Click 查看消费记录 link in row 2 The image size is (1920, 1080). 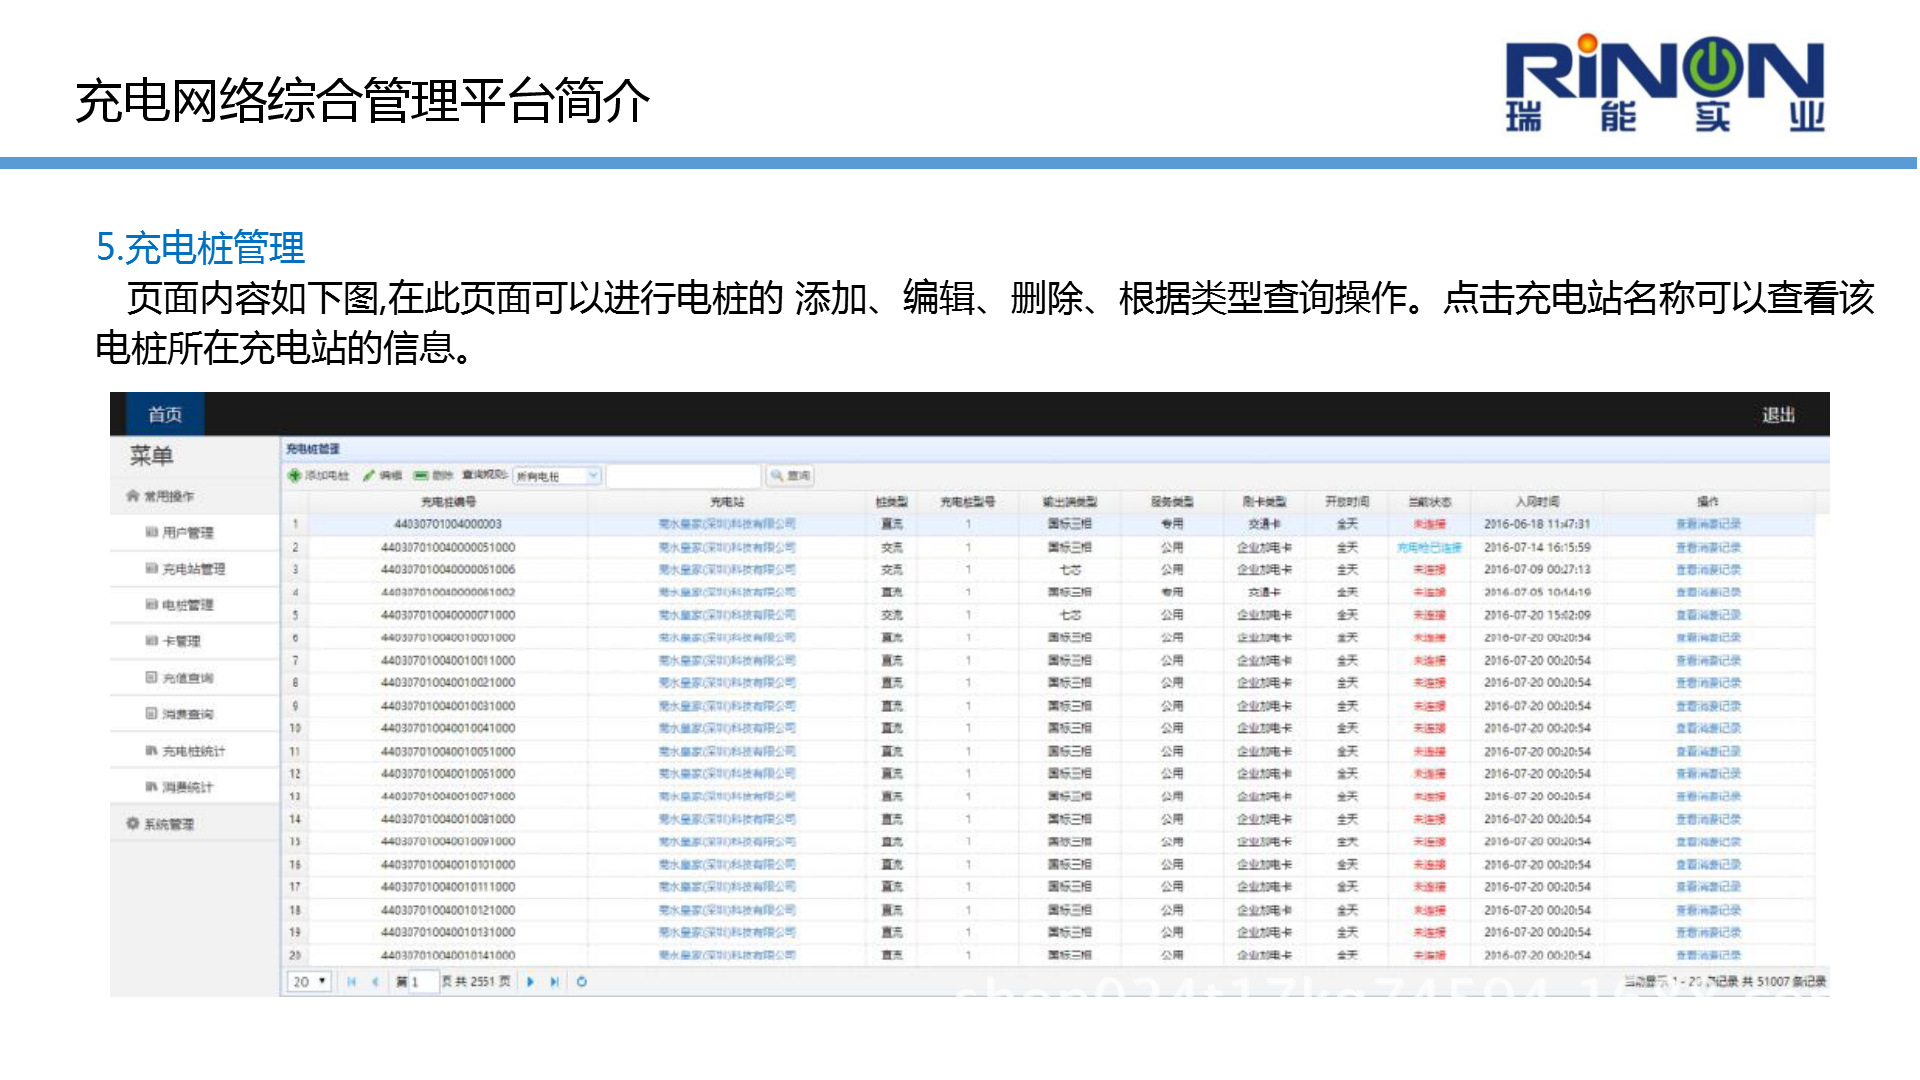pos(1708,547)
